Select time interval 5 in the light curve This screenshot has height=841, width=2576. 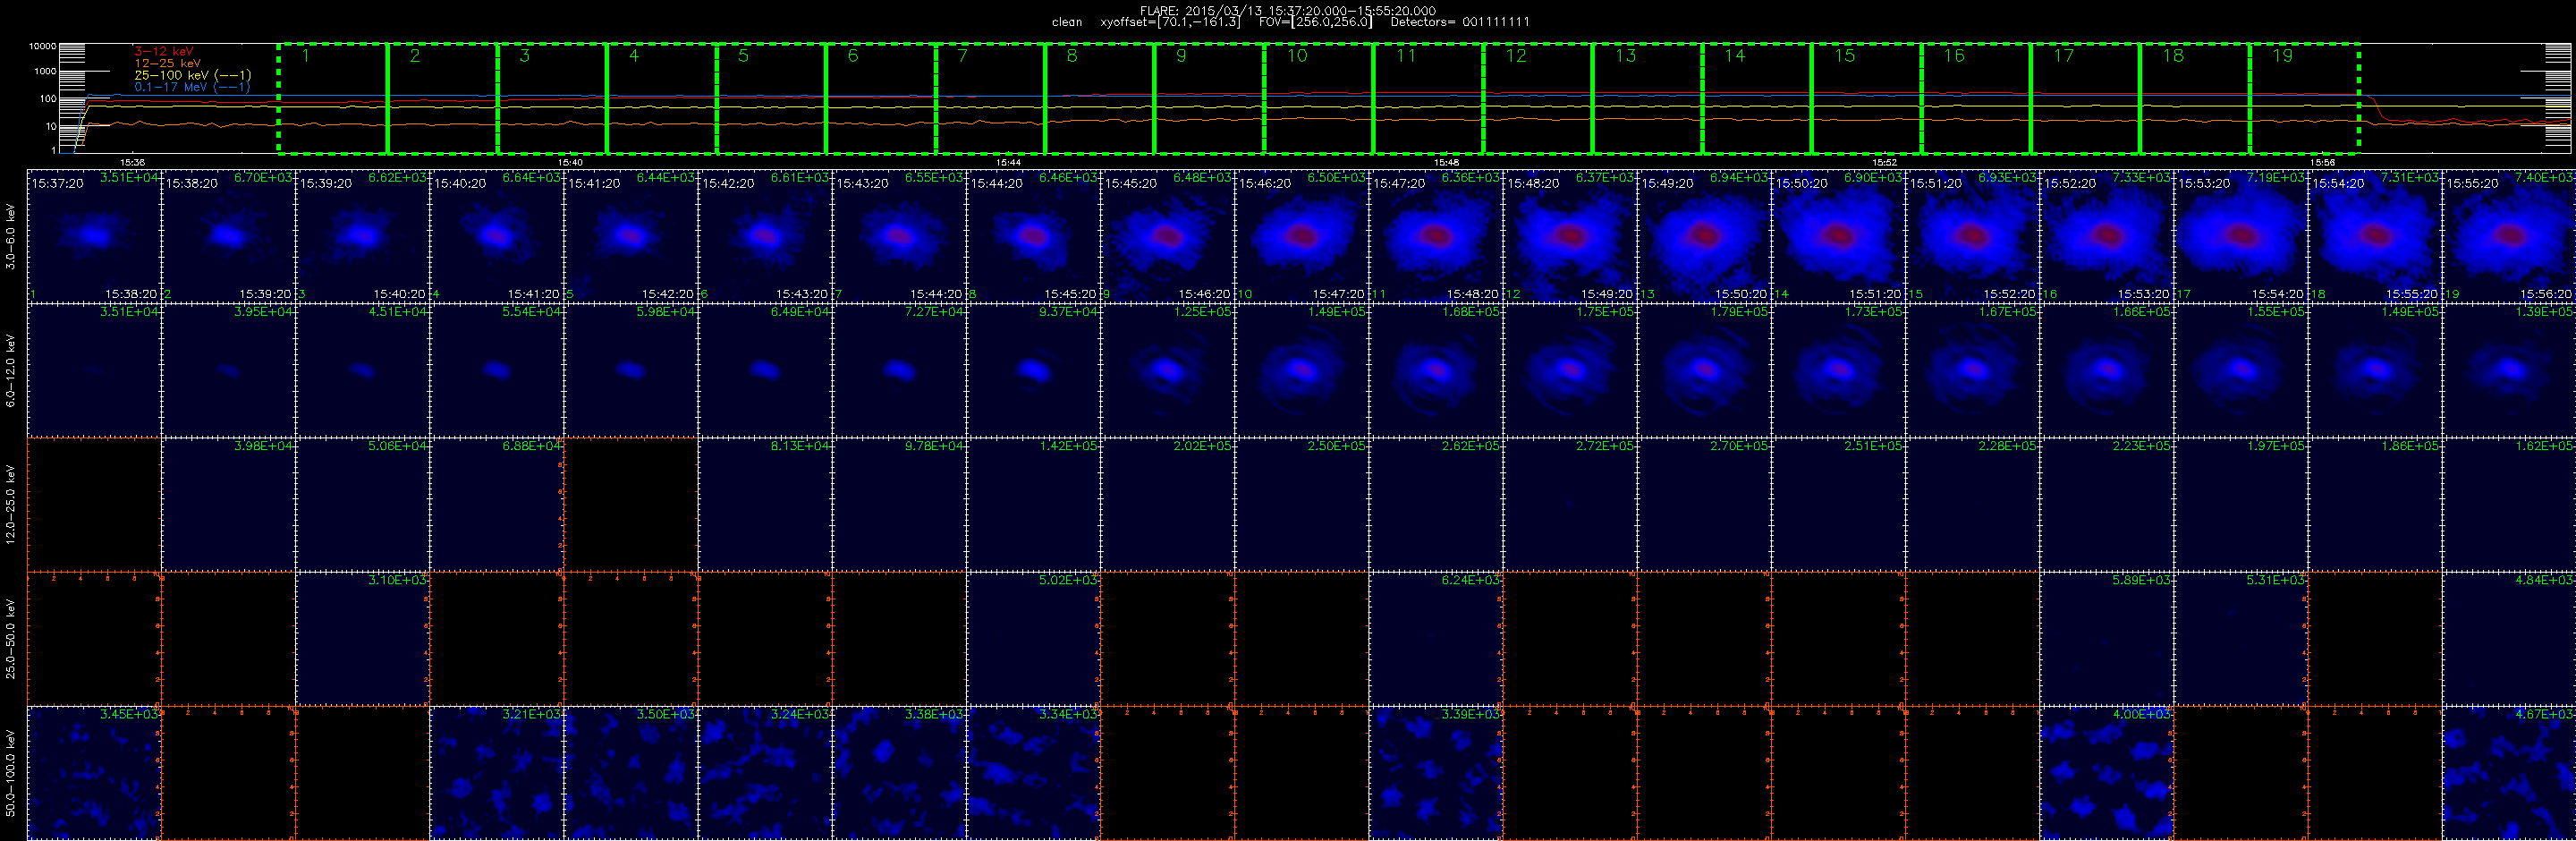point(771,99)
